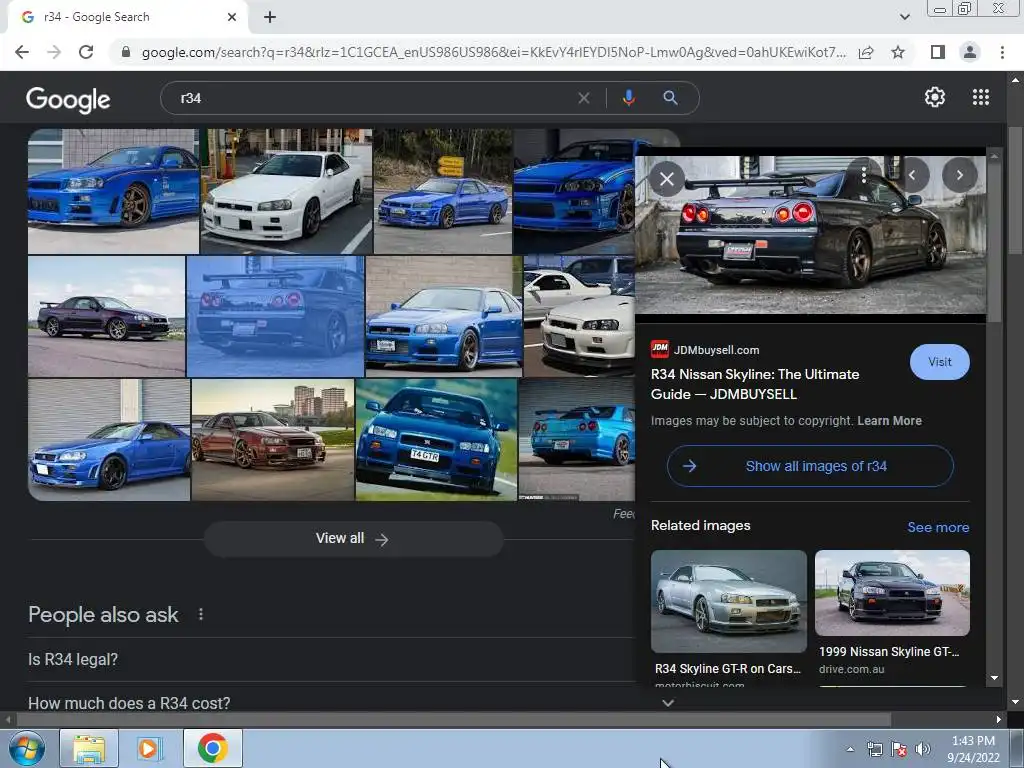This screenshot has width=1024, height=768.
Task: Open the silver R34 Skyline GT-R thumbnail
Action: click(x=729, y=601)
